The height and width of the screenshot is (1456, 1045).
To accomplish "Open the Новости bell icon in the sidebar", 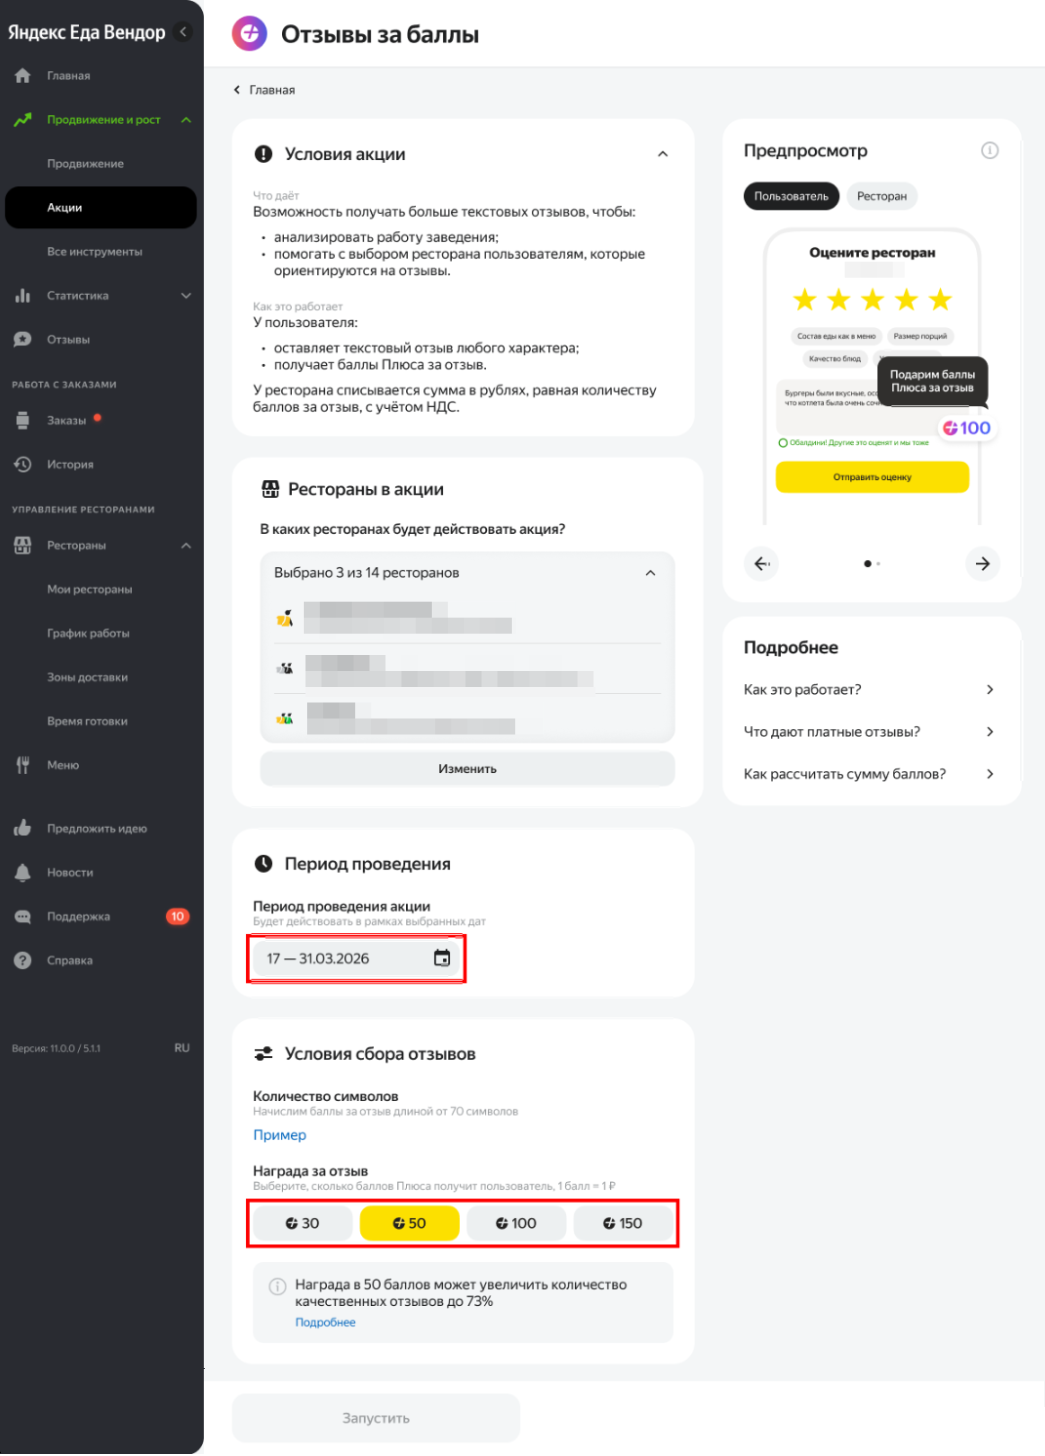I will click(x=23, y=873).
